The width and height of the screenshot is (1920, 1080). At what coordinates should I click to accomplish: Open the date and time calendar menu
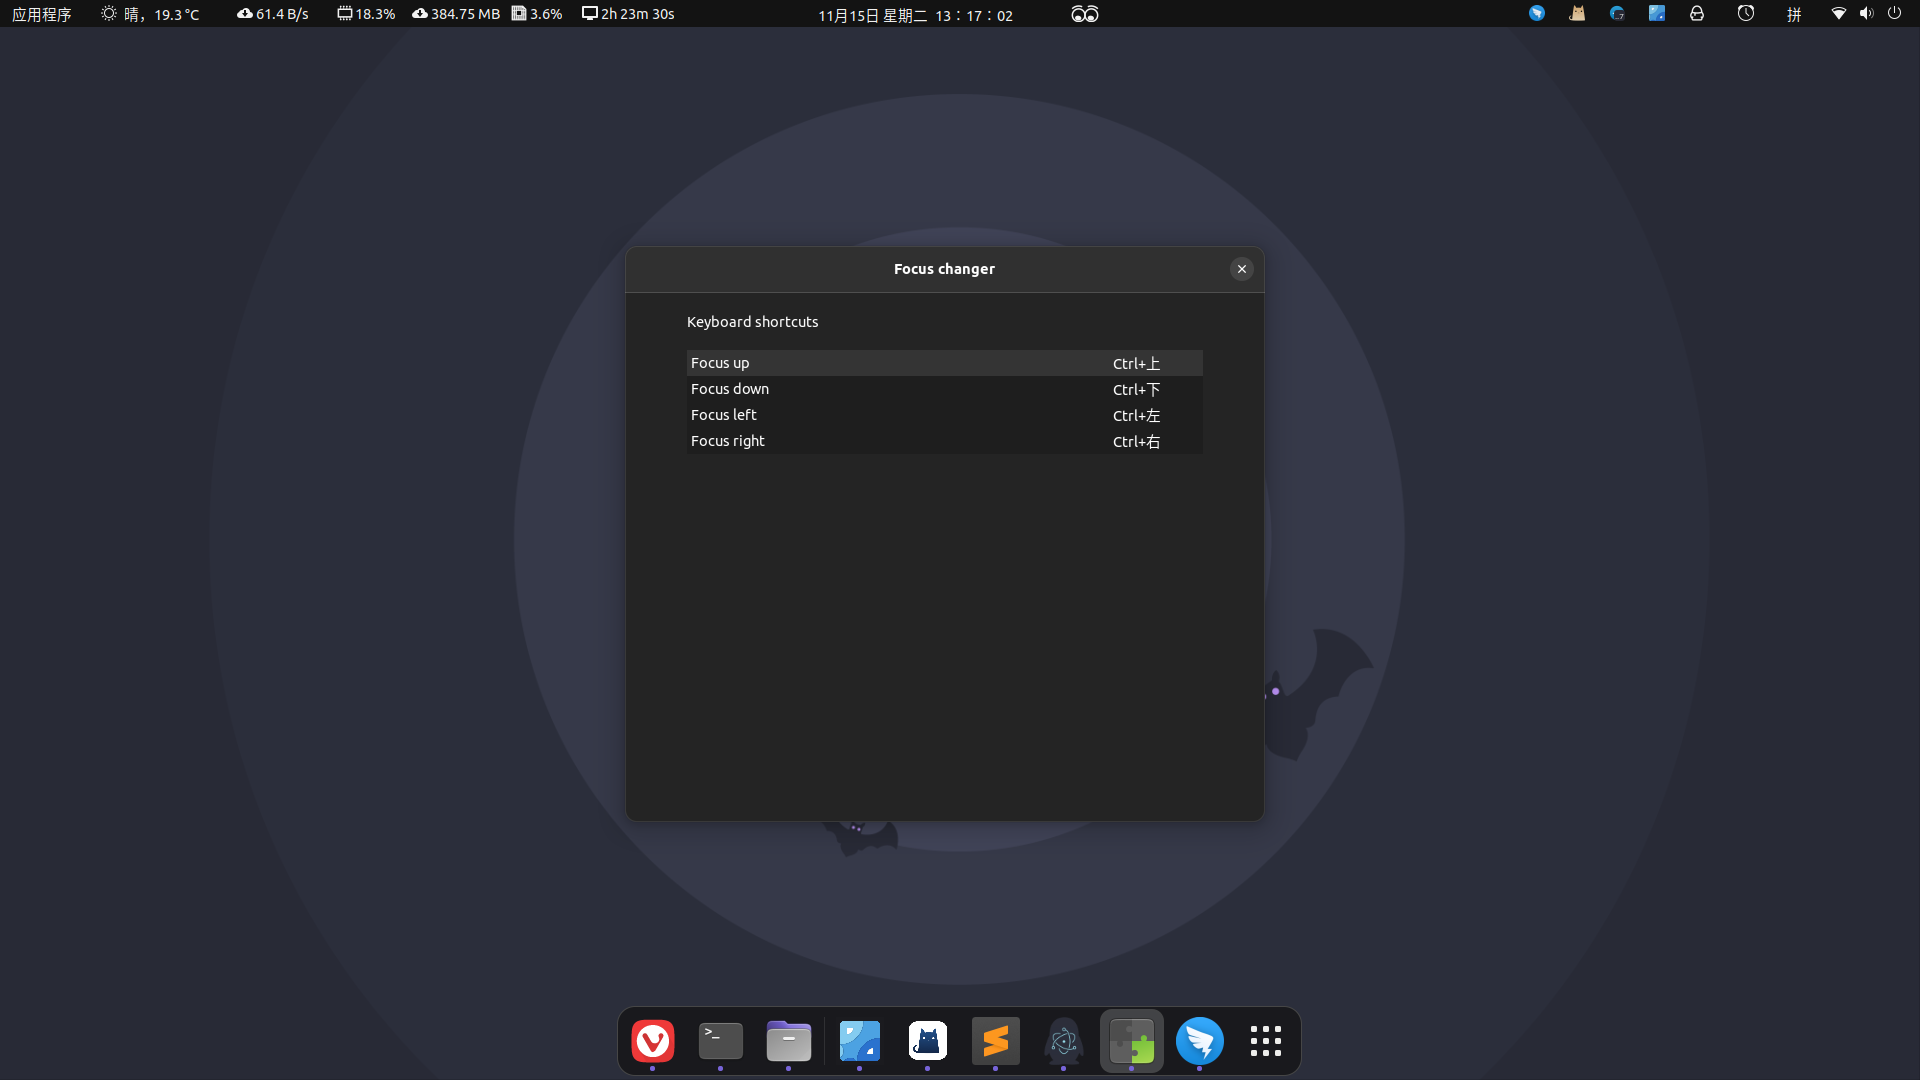click(x=915, y=15)
